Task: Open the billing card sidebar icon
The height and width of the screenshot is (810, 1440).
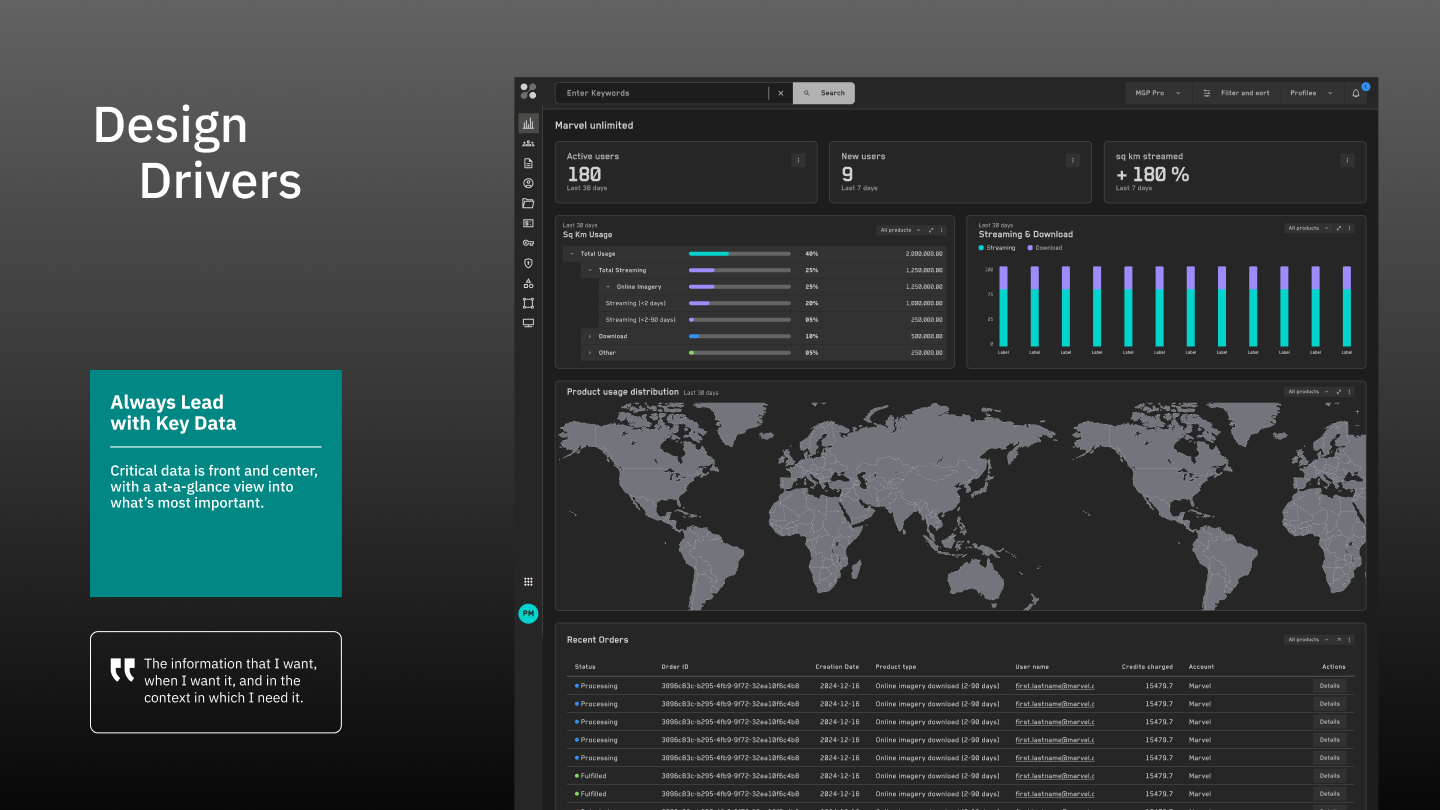Action: point(528,223)
